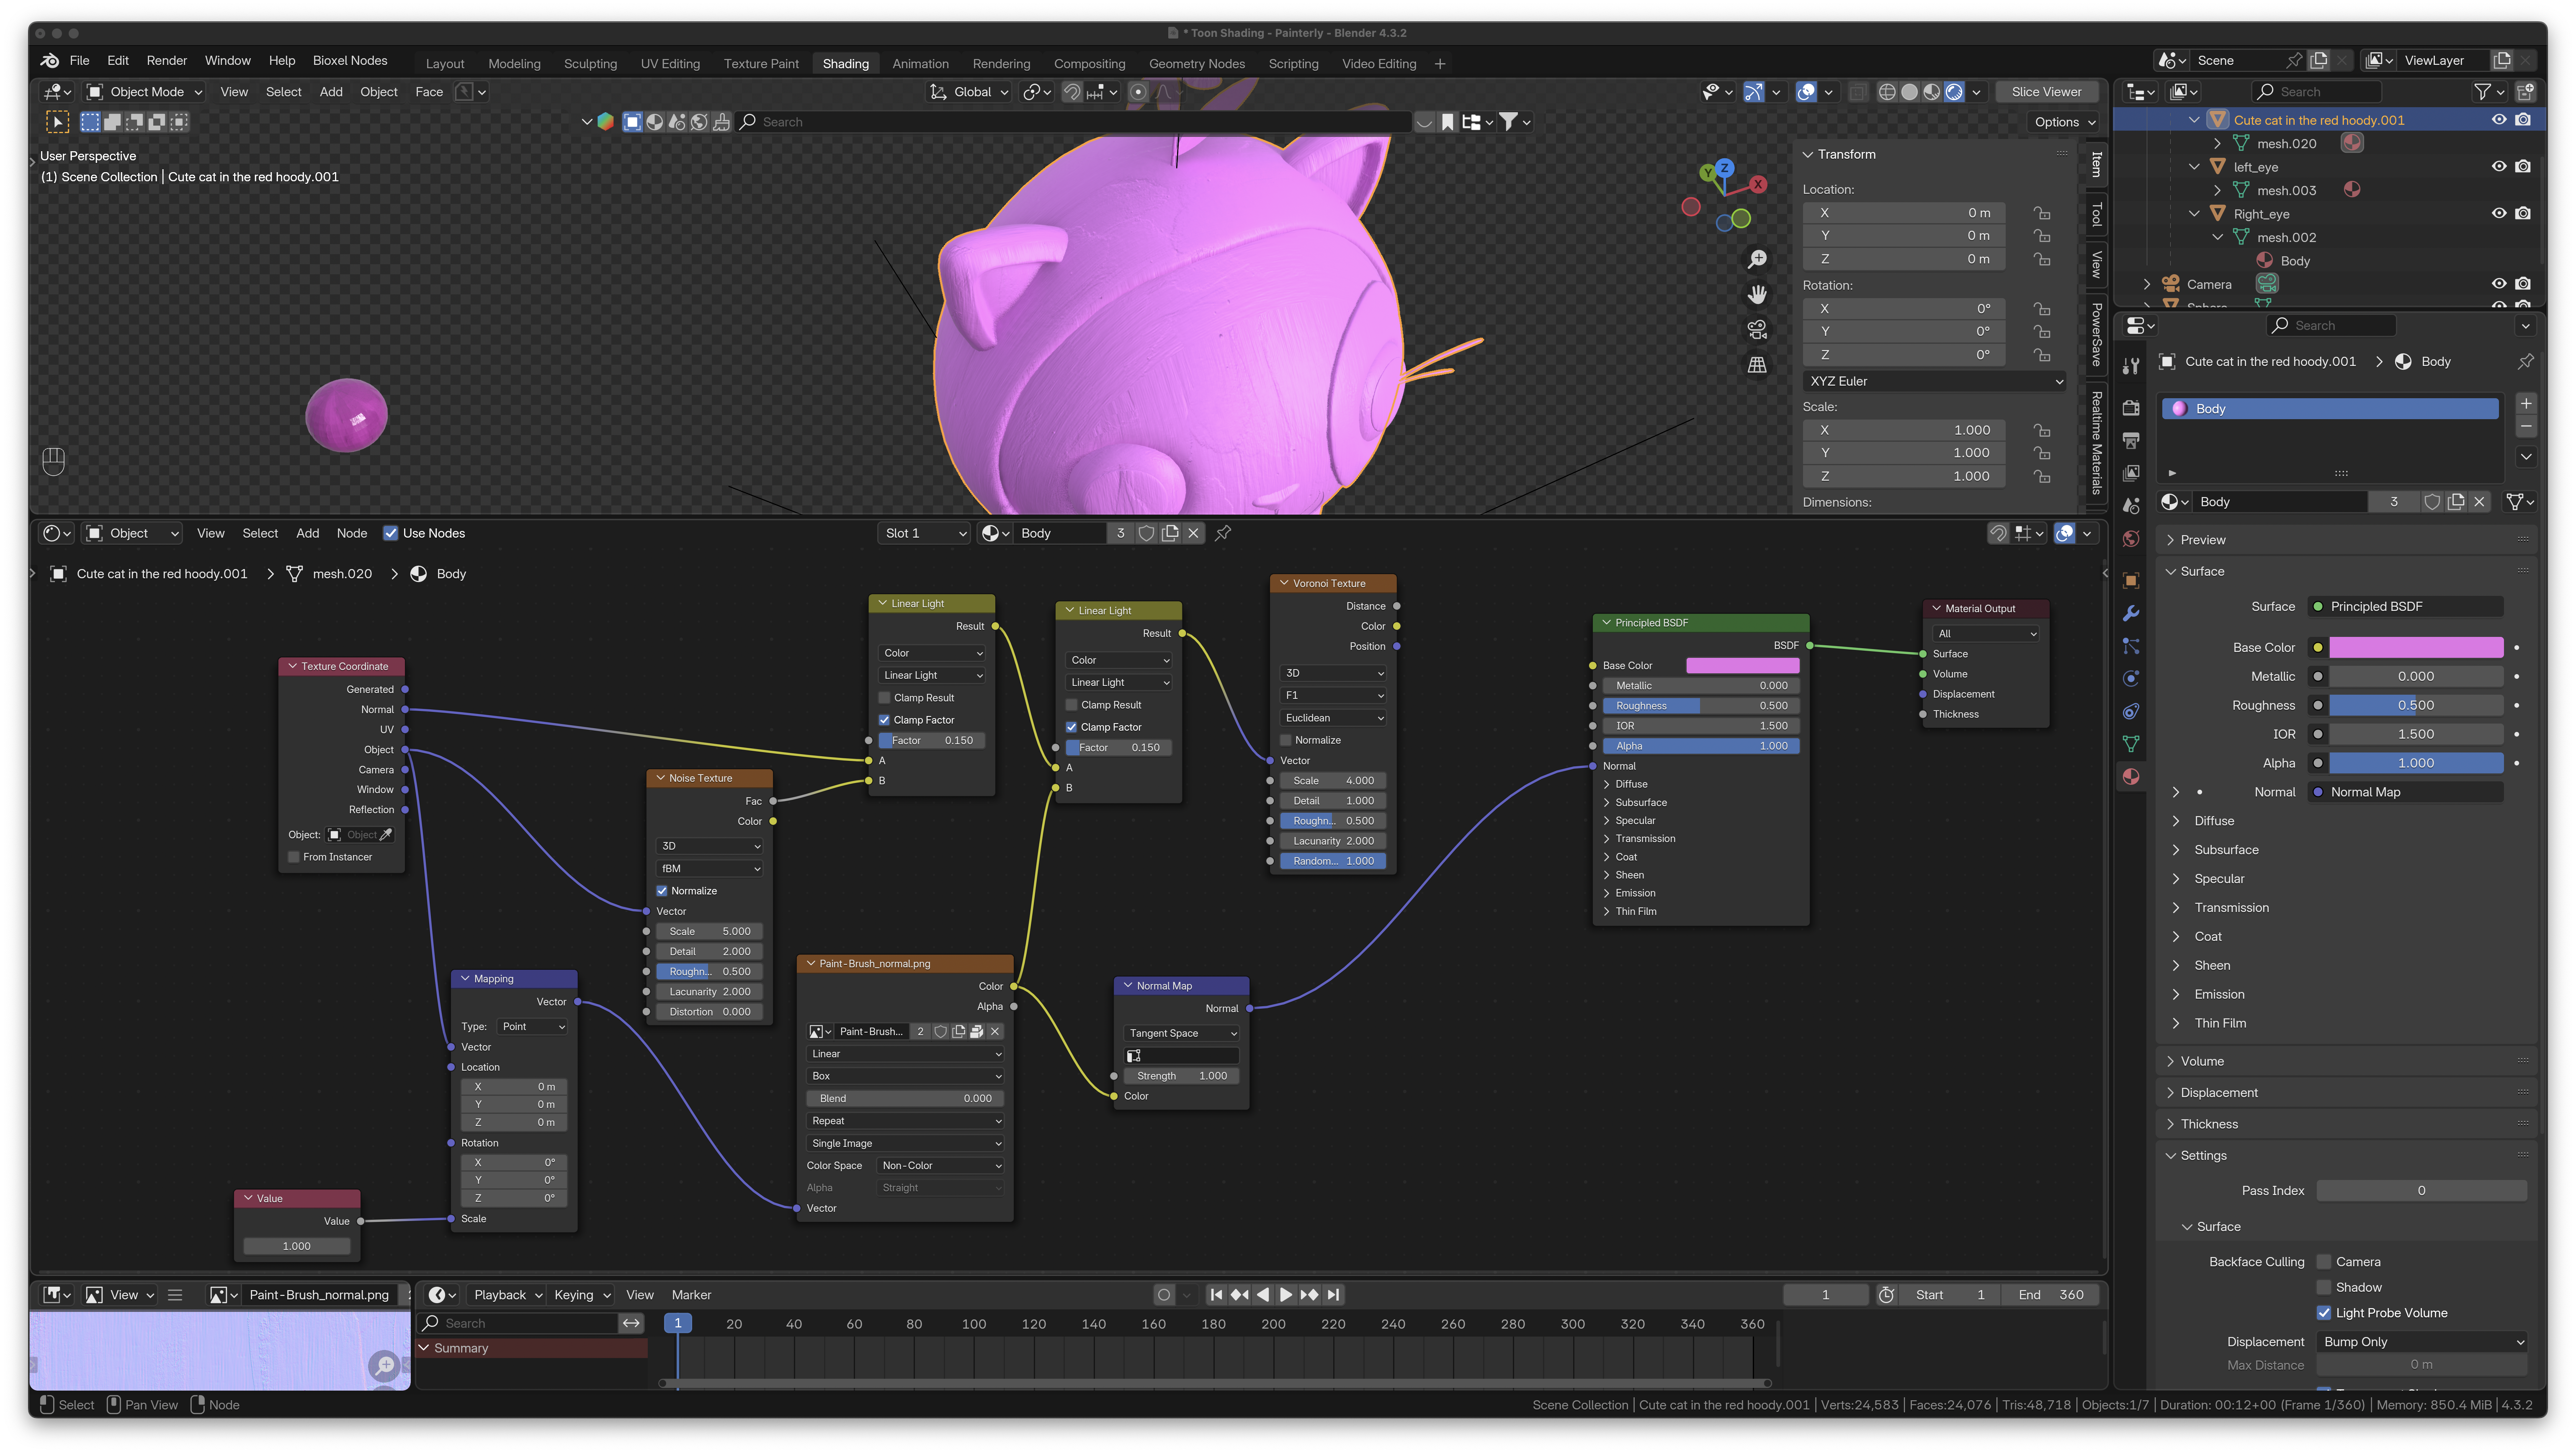The width and height of the screenshot is (2576, 1453).
Task: Open the Bump Only displacement dropdown
Action: 2421,1342
